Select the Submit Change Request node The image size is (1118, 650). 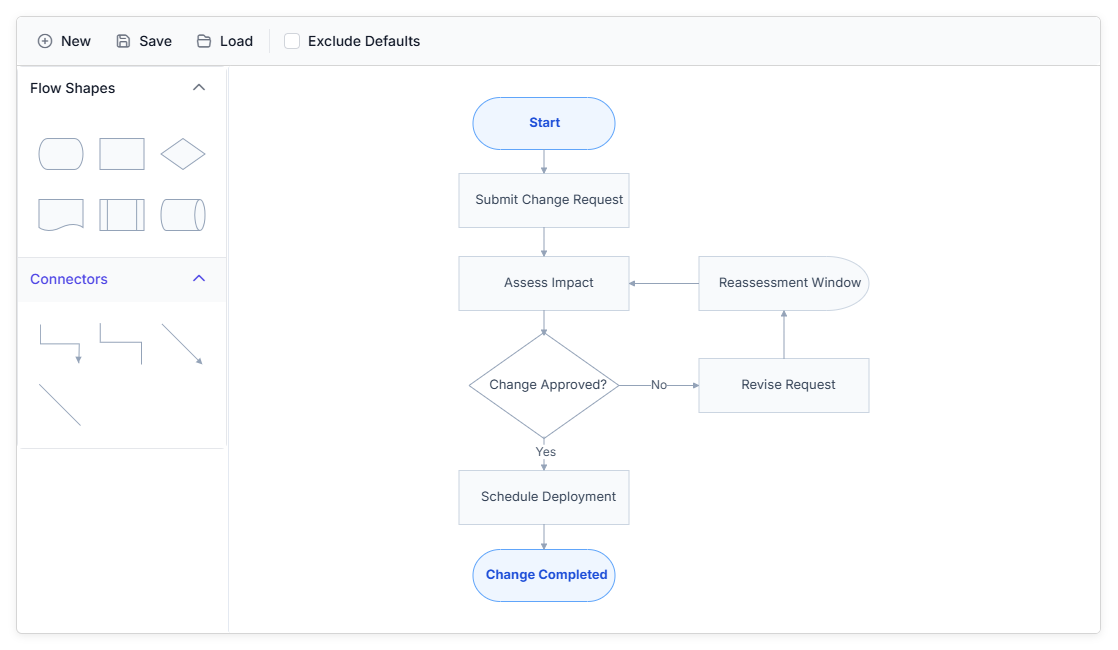point(544,200)
